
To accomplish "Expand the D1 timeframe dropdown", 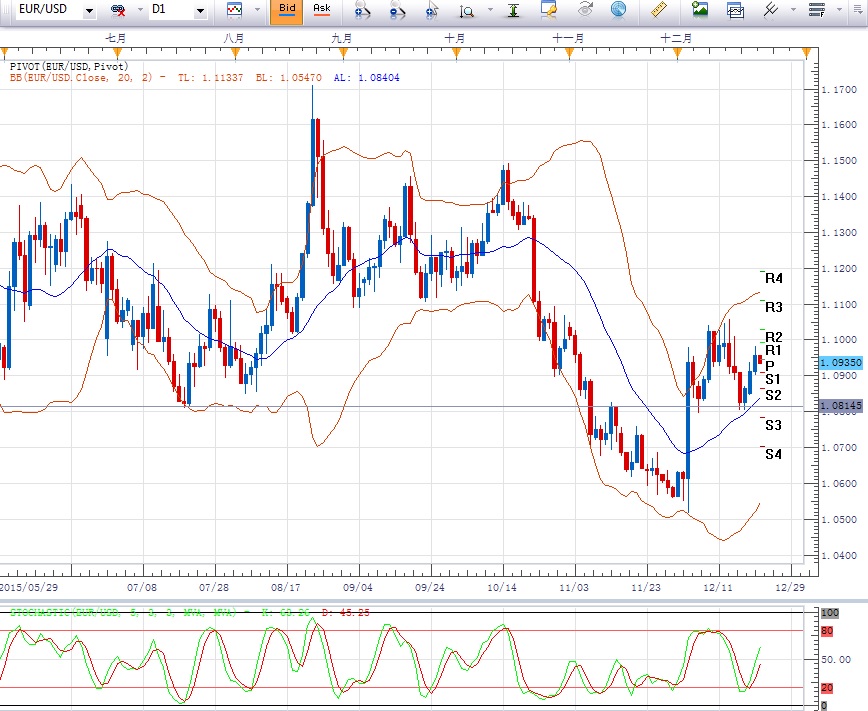I will (200, 11).
